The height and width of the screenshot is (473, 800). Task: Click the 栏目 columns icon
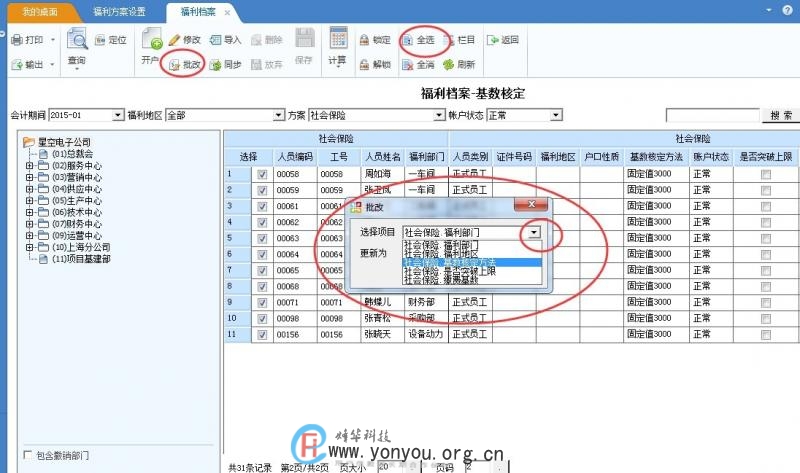[449, 40]
